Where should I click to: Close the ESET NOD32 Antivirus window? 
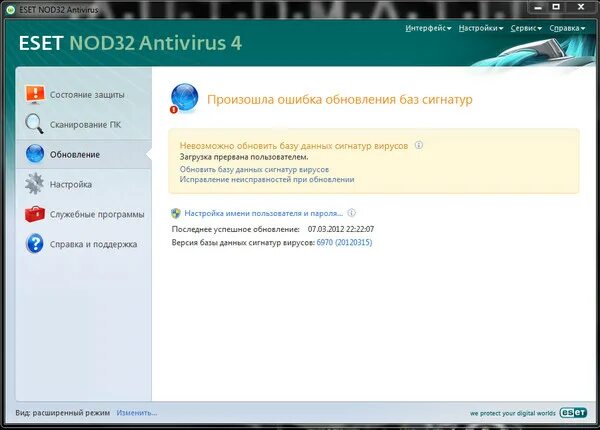581,7
